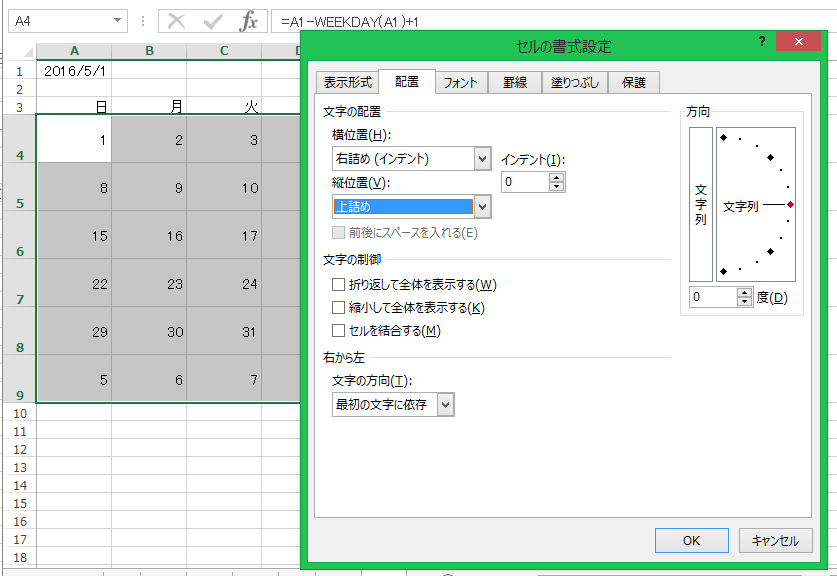The width and height of the screenshot is (837, 576).
Task: Open the 文字の方向 dropdown
Action: (x=446, y=404)
